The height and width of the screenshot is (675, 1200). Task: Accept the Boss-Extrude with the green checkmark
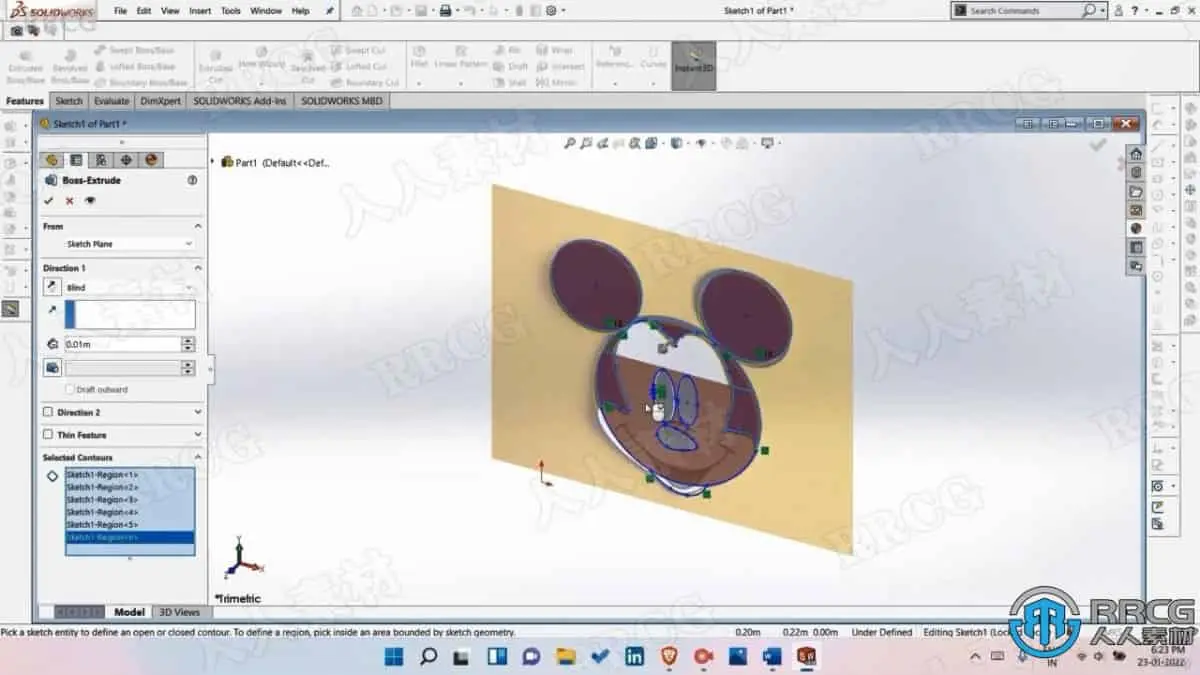(49, 201)
